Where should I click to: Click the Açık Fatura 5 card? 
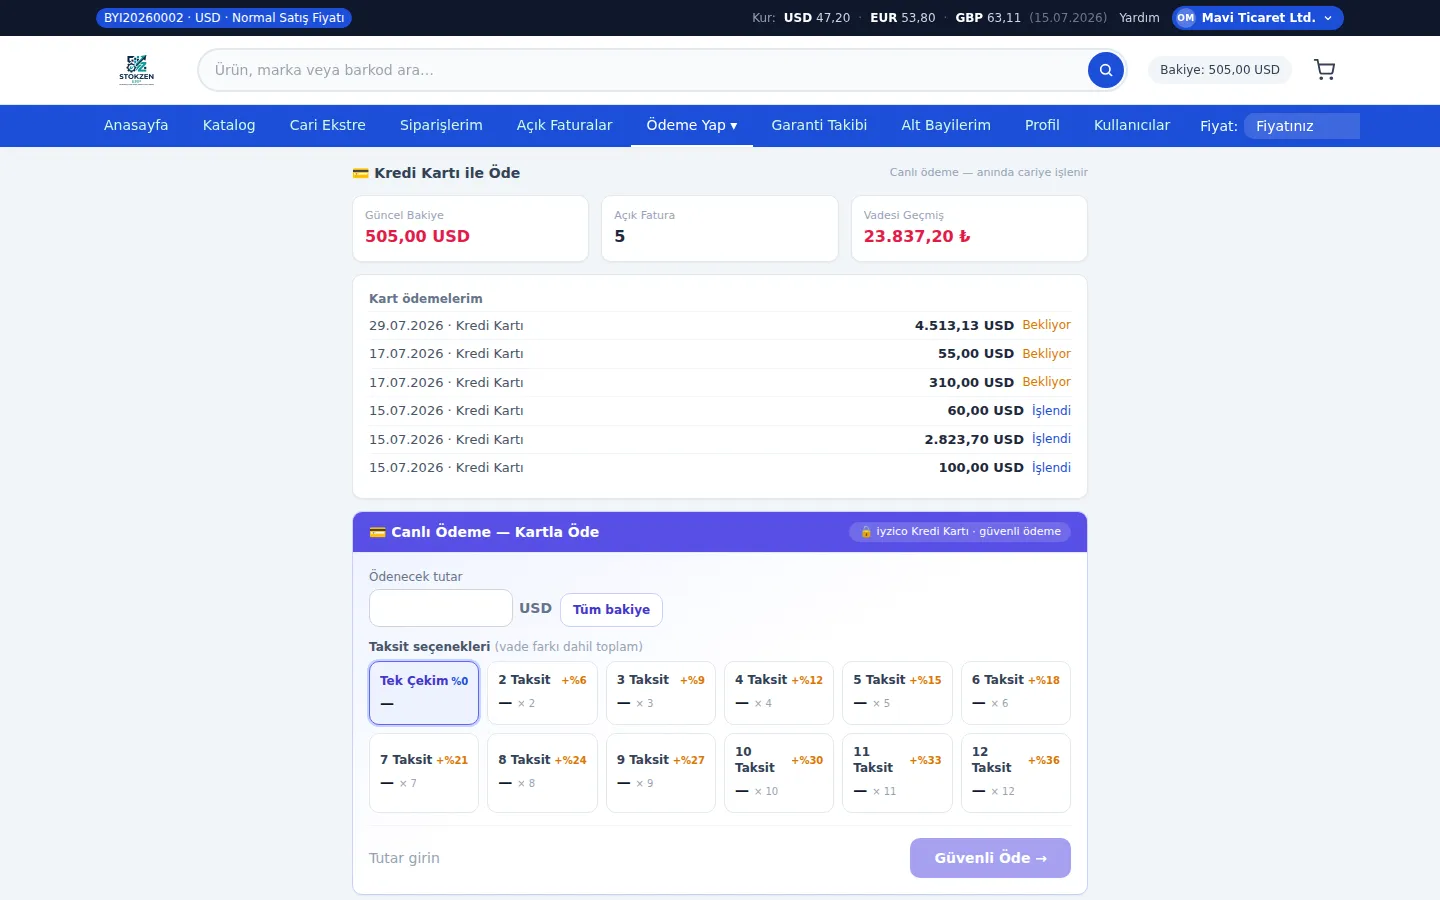[720, 228]
